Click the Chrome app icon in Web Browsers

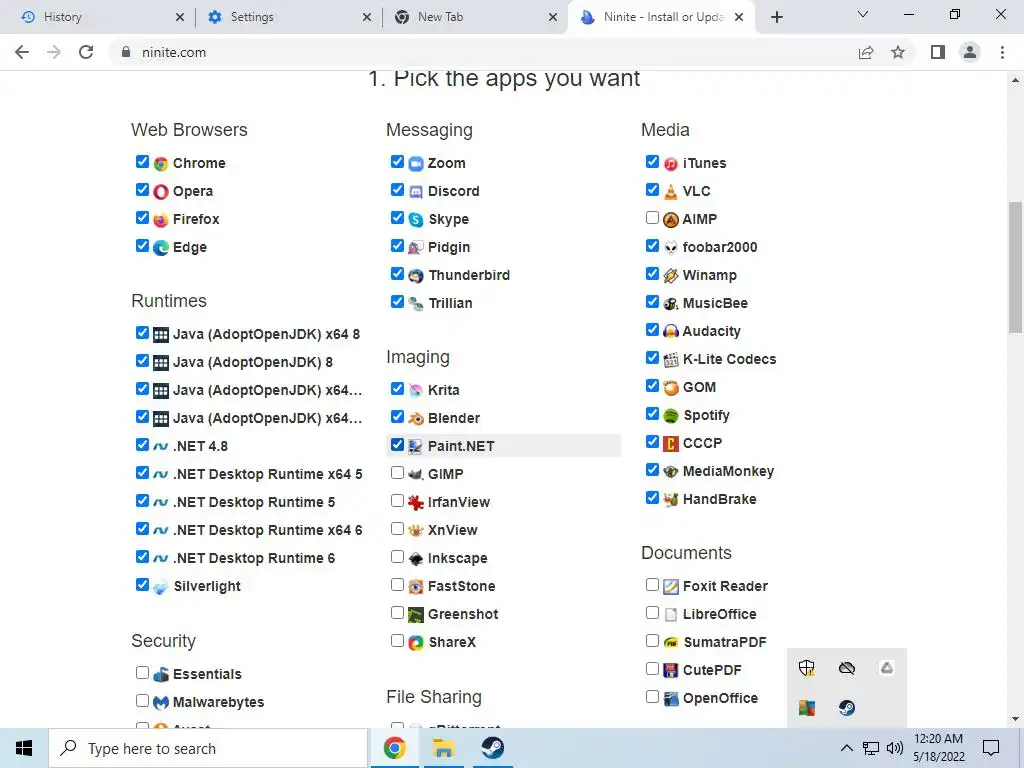pos(161,163)
